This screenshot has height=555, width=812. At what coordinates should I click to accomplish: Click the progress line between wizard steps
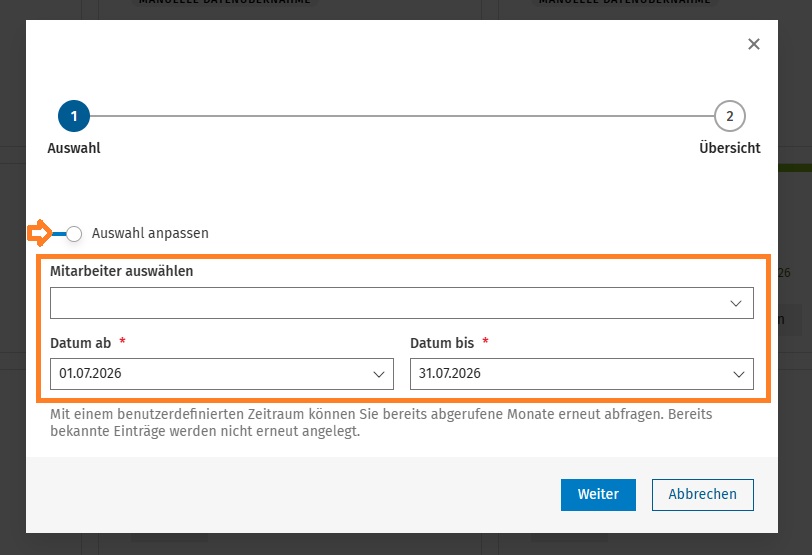click(402, 116)
